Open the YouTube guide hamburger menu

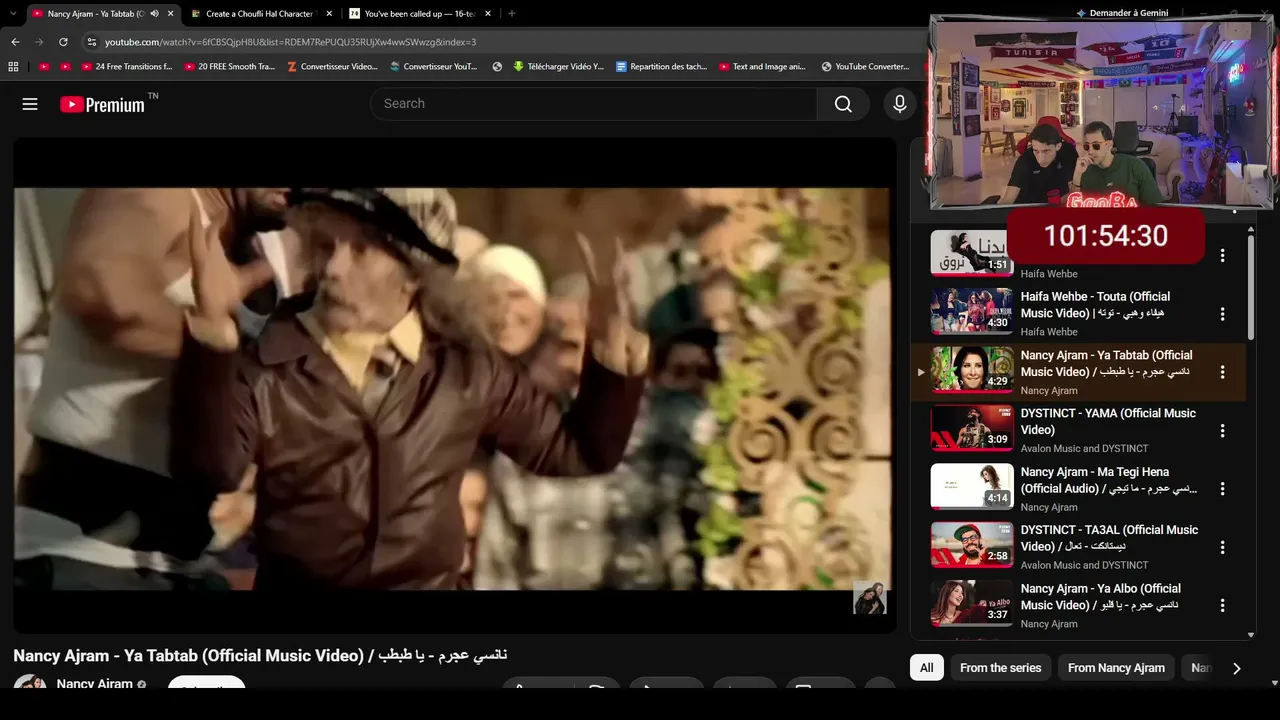[x=30, y=104]
